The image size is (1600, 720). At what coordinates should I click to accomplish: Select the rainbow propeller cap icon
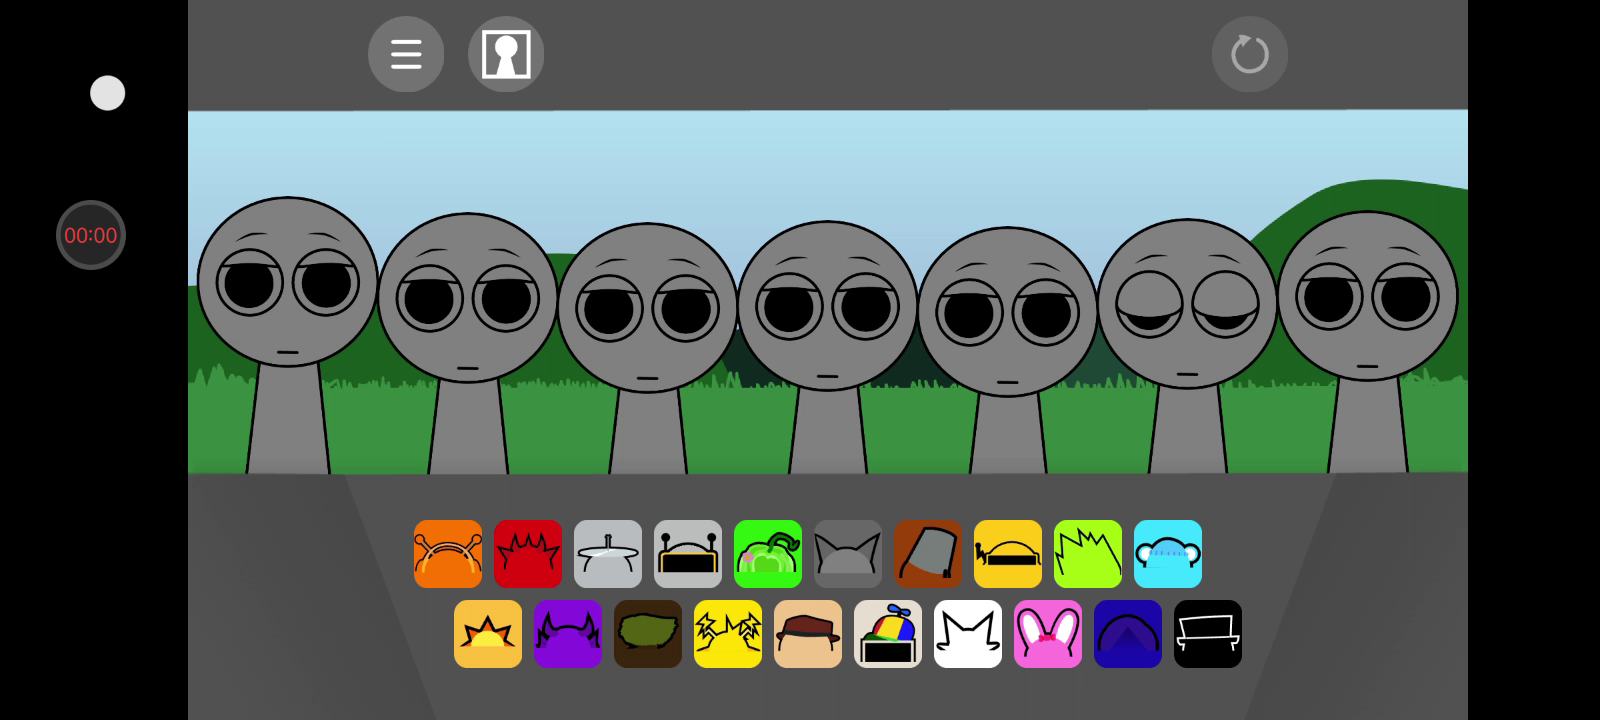tap(888, 634)
